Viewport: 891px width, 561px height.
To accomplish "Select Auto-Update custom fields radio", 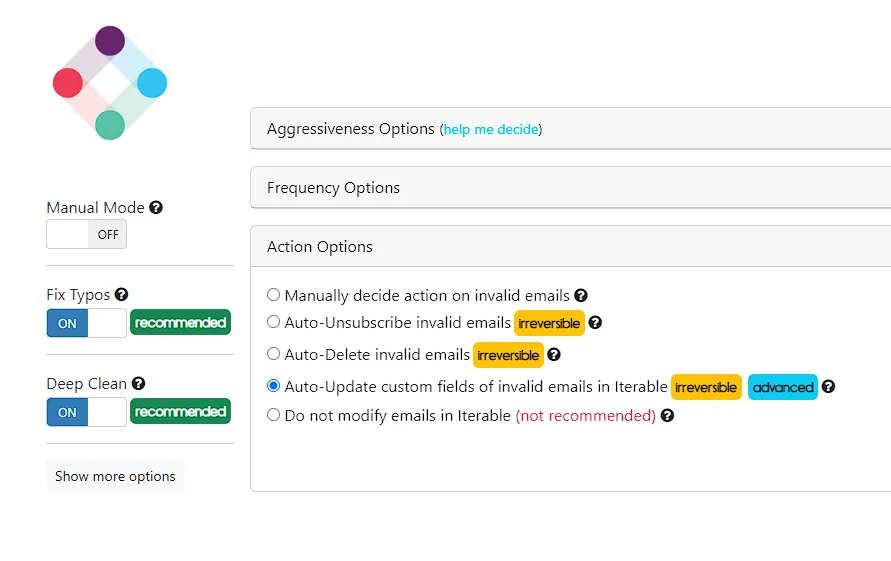I will (273, 385).
